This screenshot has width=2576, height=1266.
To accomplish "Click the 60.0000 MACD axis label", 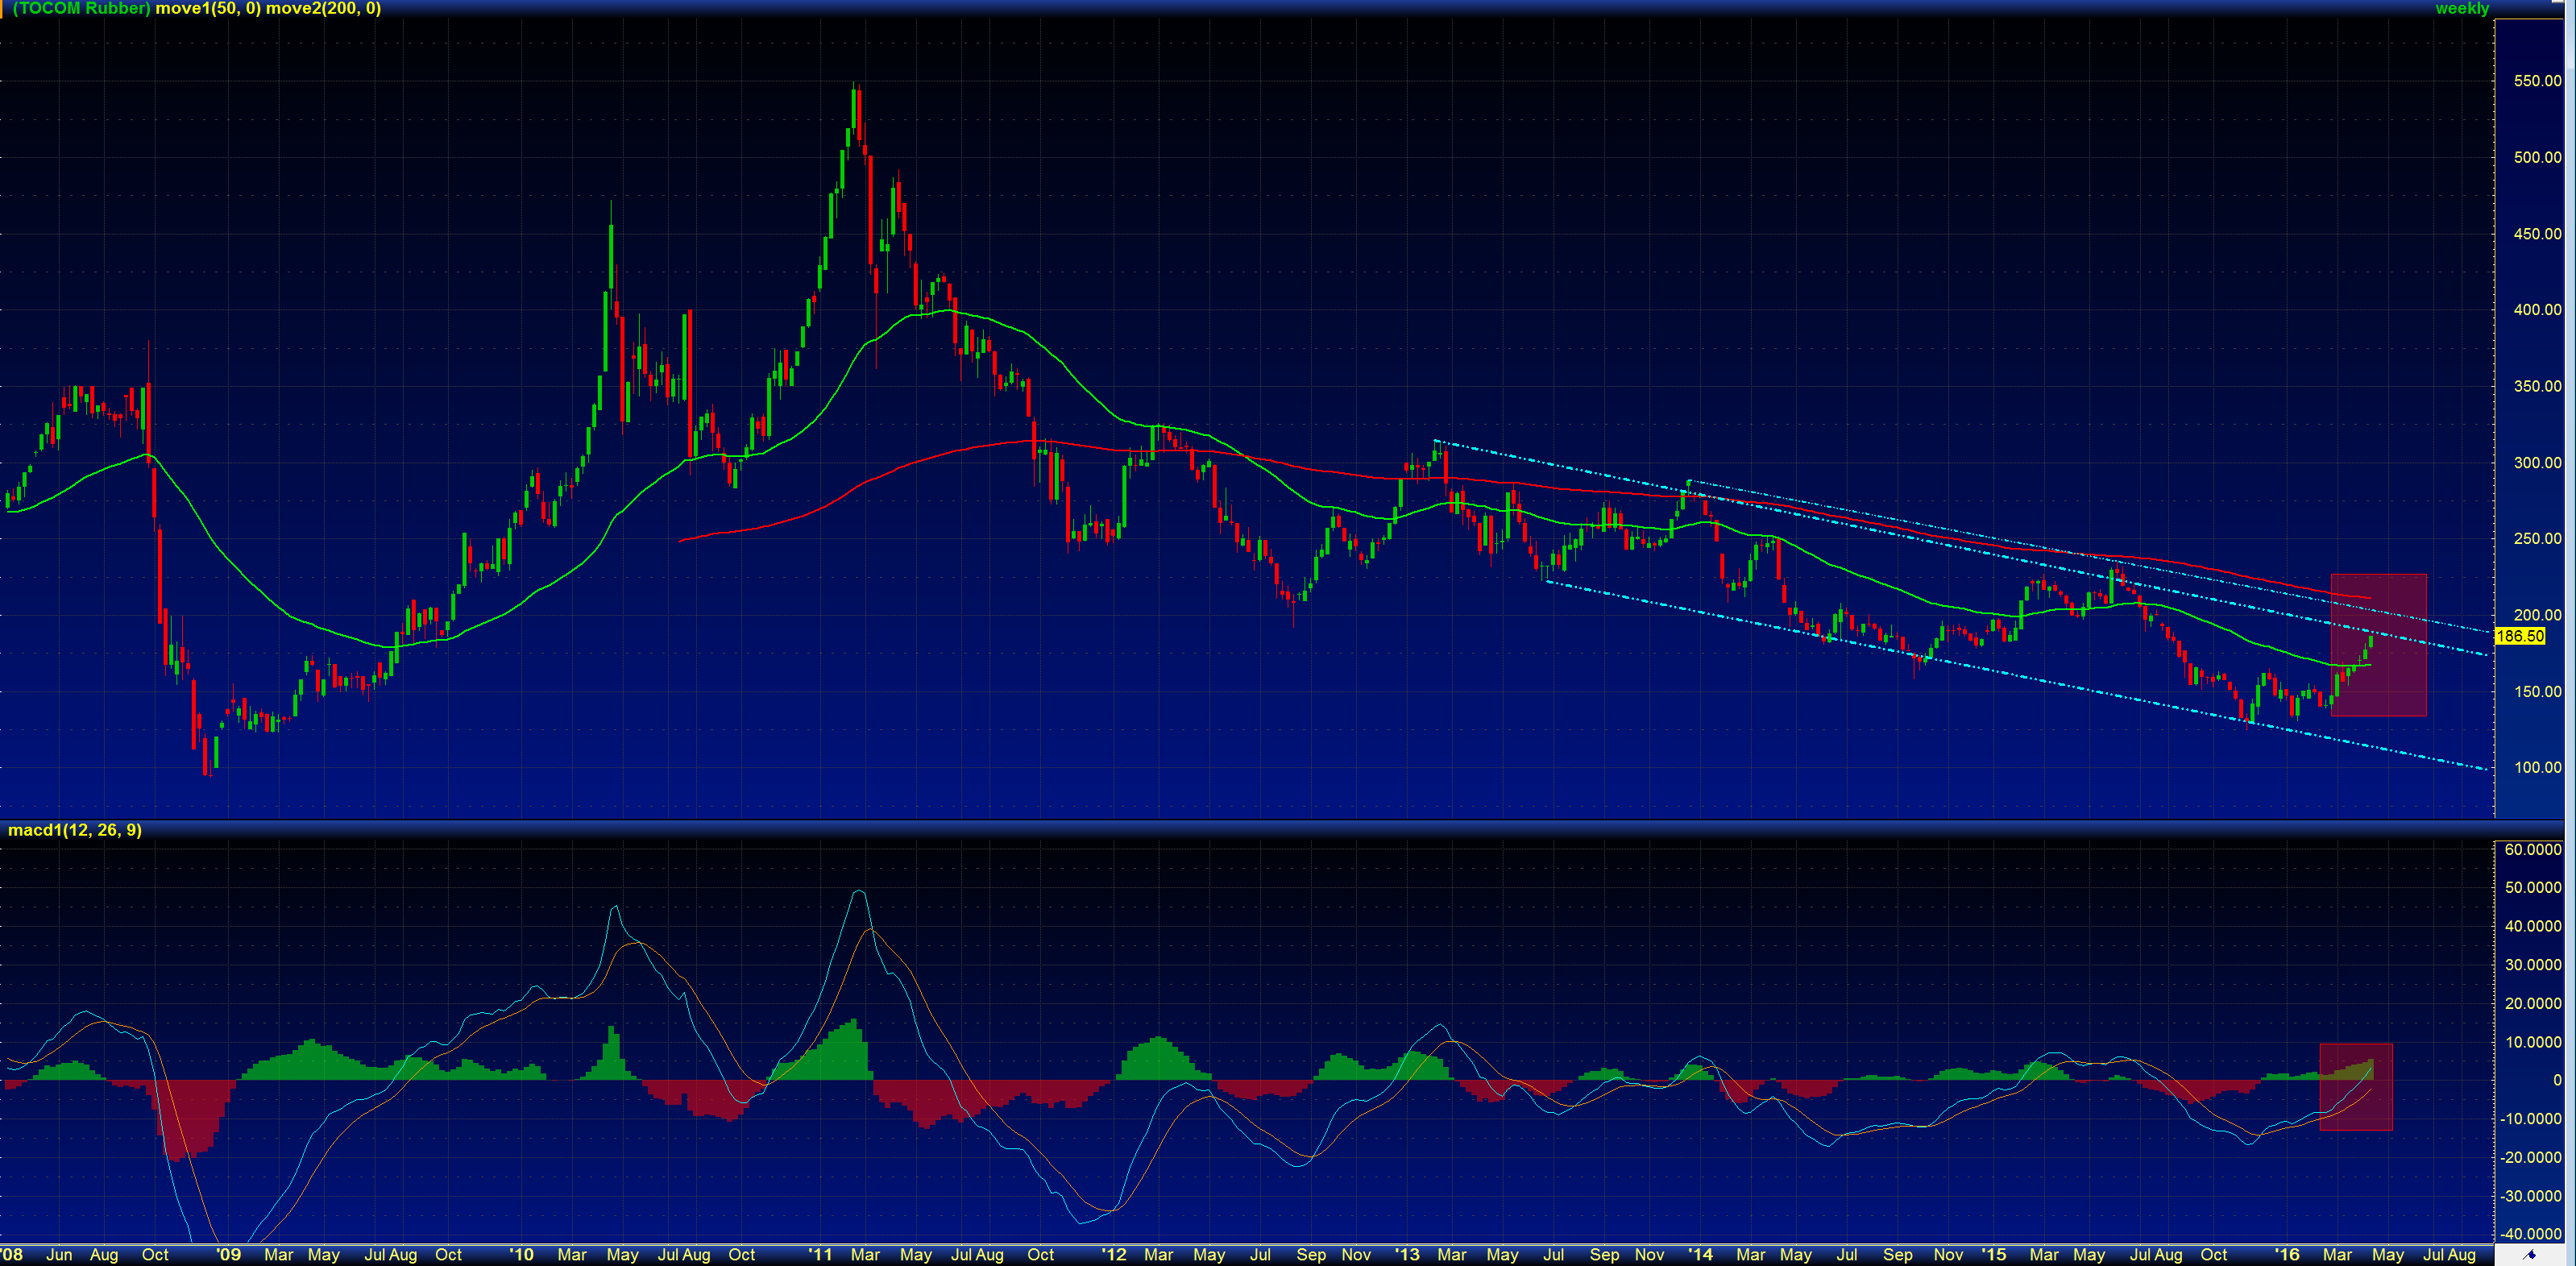I will pos(2532,849).
